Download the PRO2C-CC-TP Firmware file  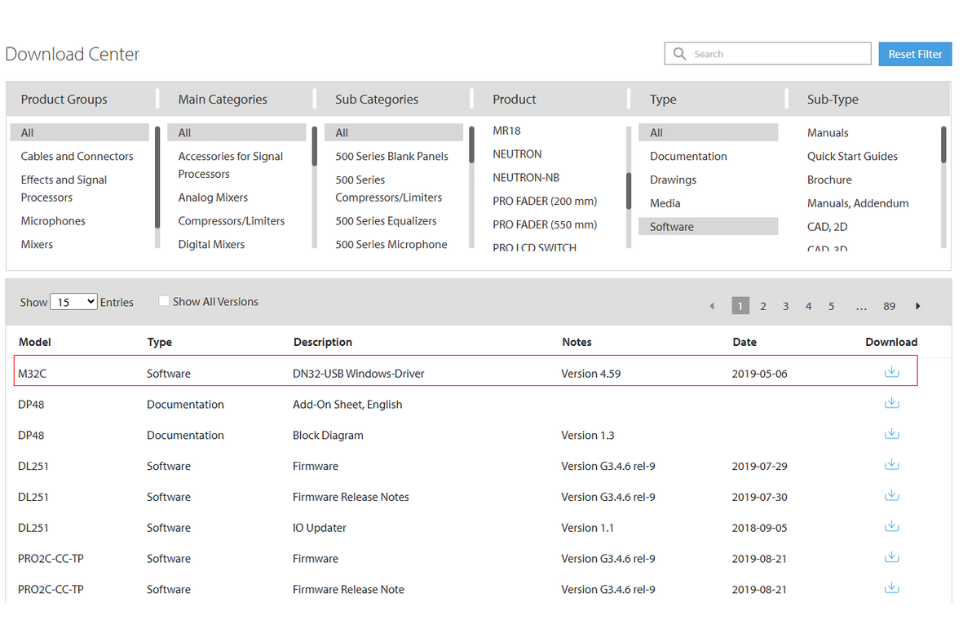(x=891, y=558)
